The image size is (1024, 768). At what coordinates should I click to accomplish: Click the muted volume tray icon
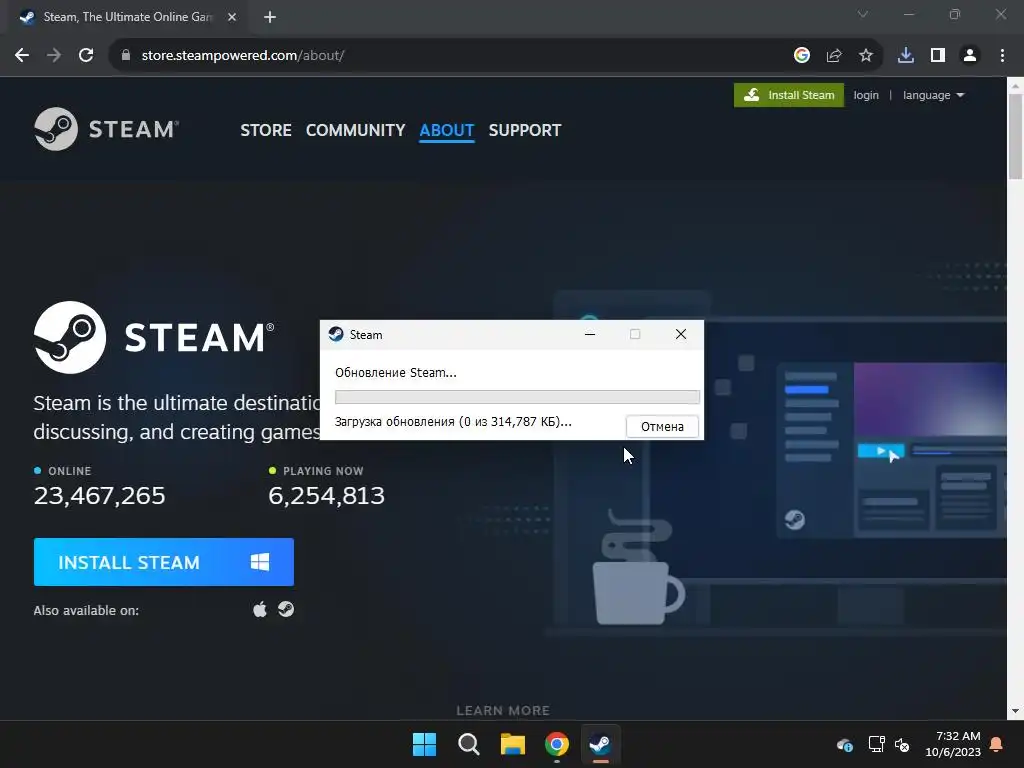[x=902, y=744]
